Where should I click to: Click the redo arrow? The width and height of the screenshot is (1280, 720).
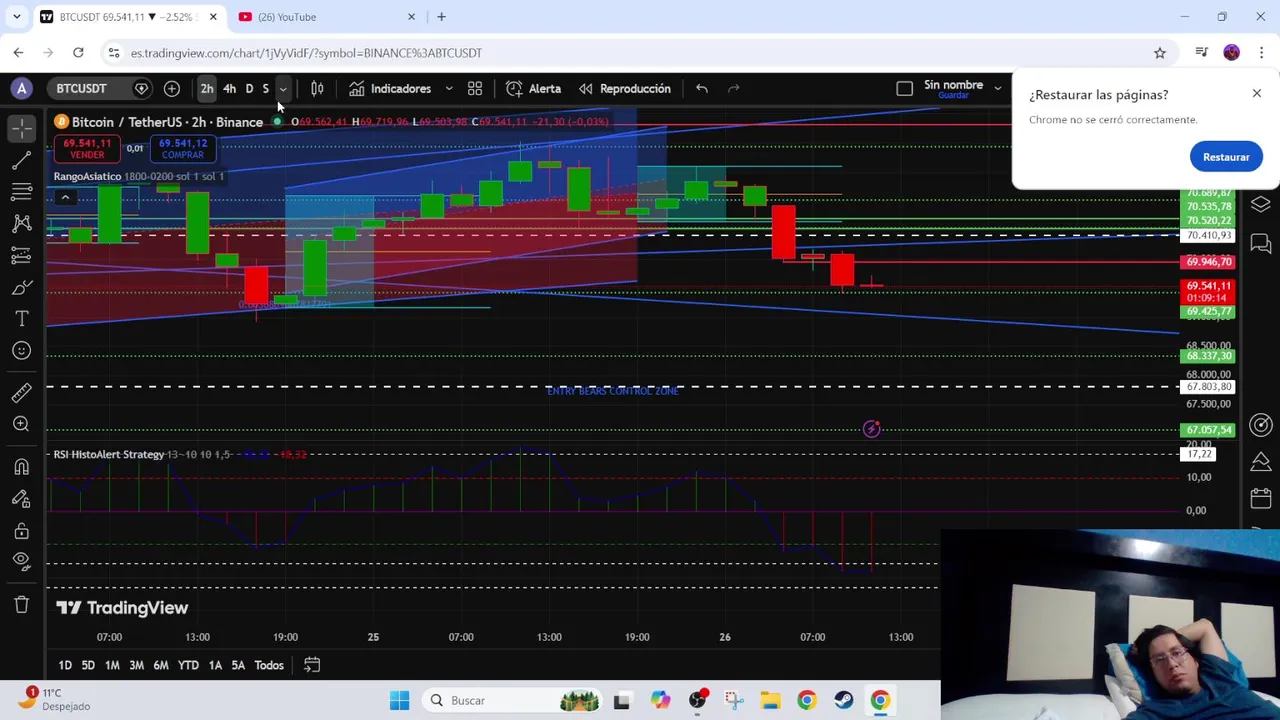734,88
